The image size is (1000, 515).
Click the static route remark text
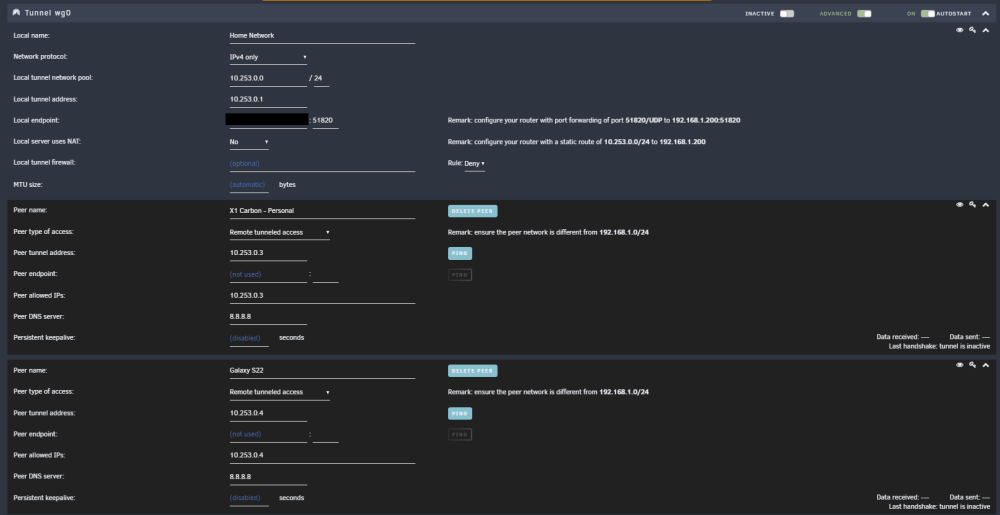(x=577, y=142)
